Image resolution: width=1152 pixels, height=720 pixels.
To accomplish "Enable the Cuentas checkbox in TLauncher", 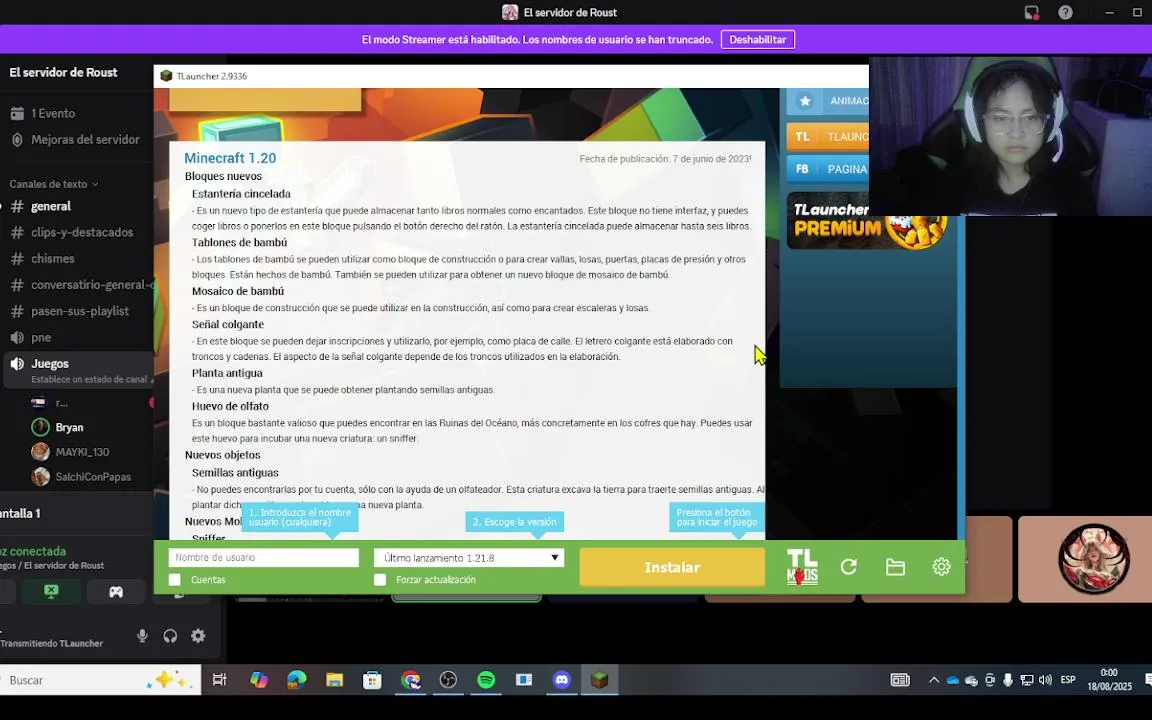I will [x=175, y=580].
